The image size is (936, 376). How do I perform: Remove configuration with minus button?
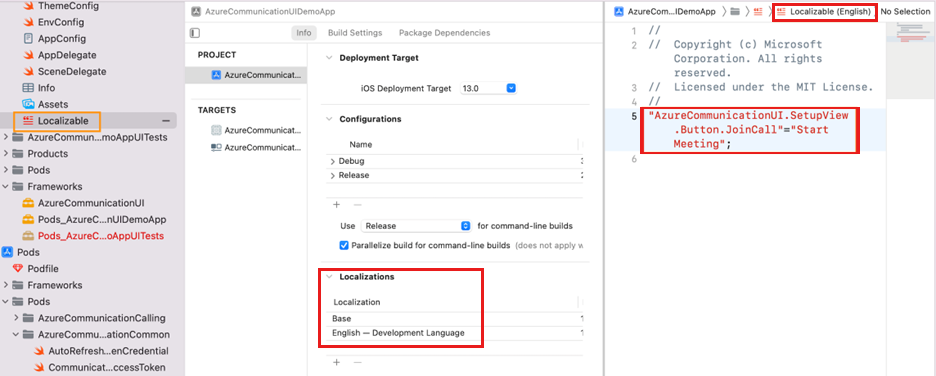pos(358,205)
